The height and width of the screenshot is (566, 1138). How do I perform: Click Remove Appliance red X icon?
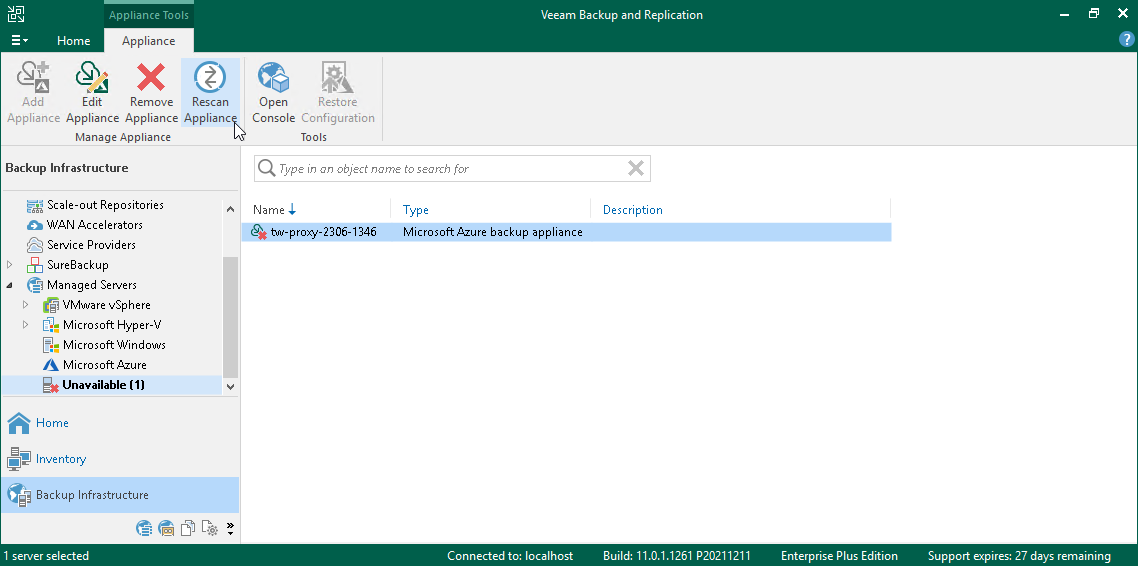[151, 77]
